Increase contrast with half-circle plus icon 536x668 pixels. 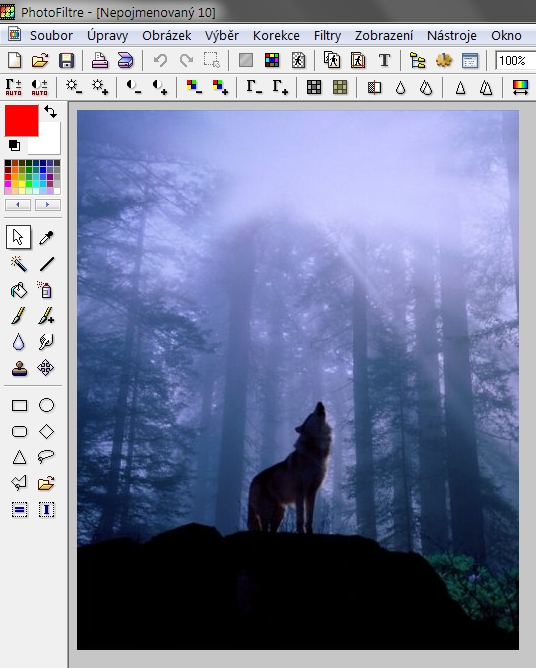[160, 87]
